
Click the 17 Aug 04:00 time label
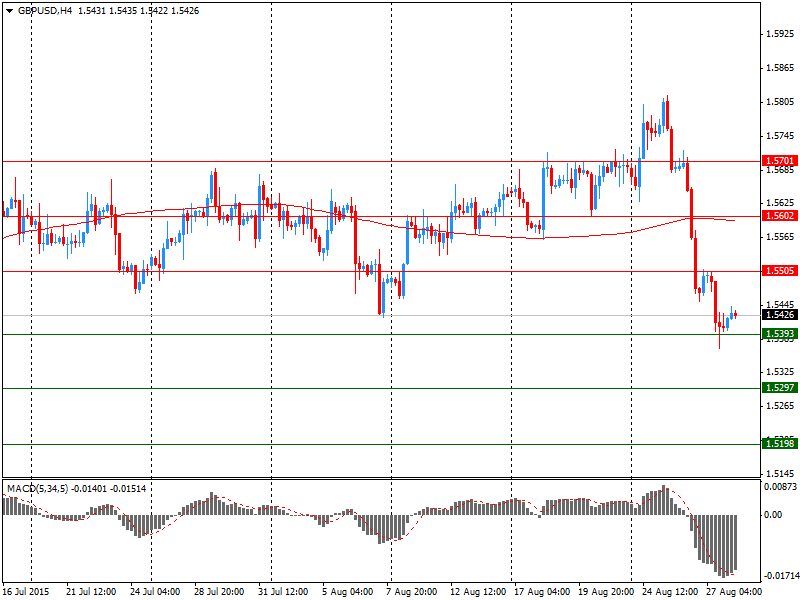[542, 592]
